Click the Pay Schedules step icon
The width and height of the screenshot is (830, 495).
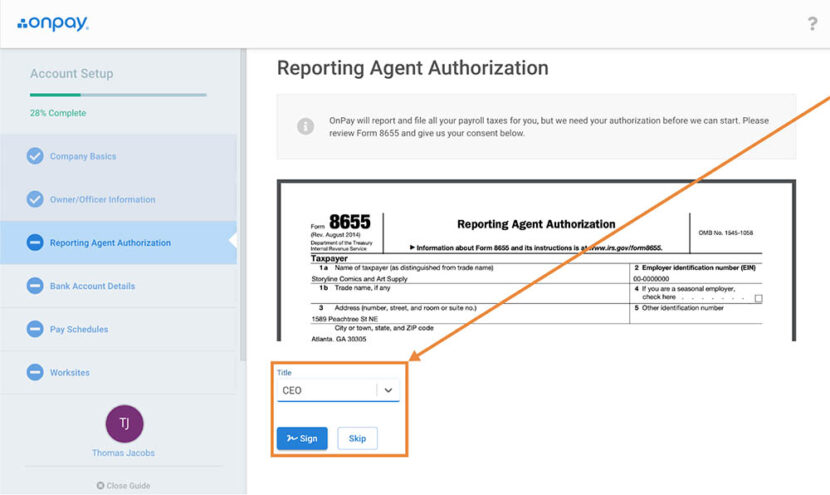click(x=35, y=329)
